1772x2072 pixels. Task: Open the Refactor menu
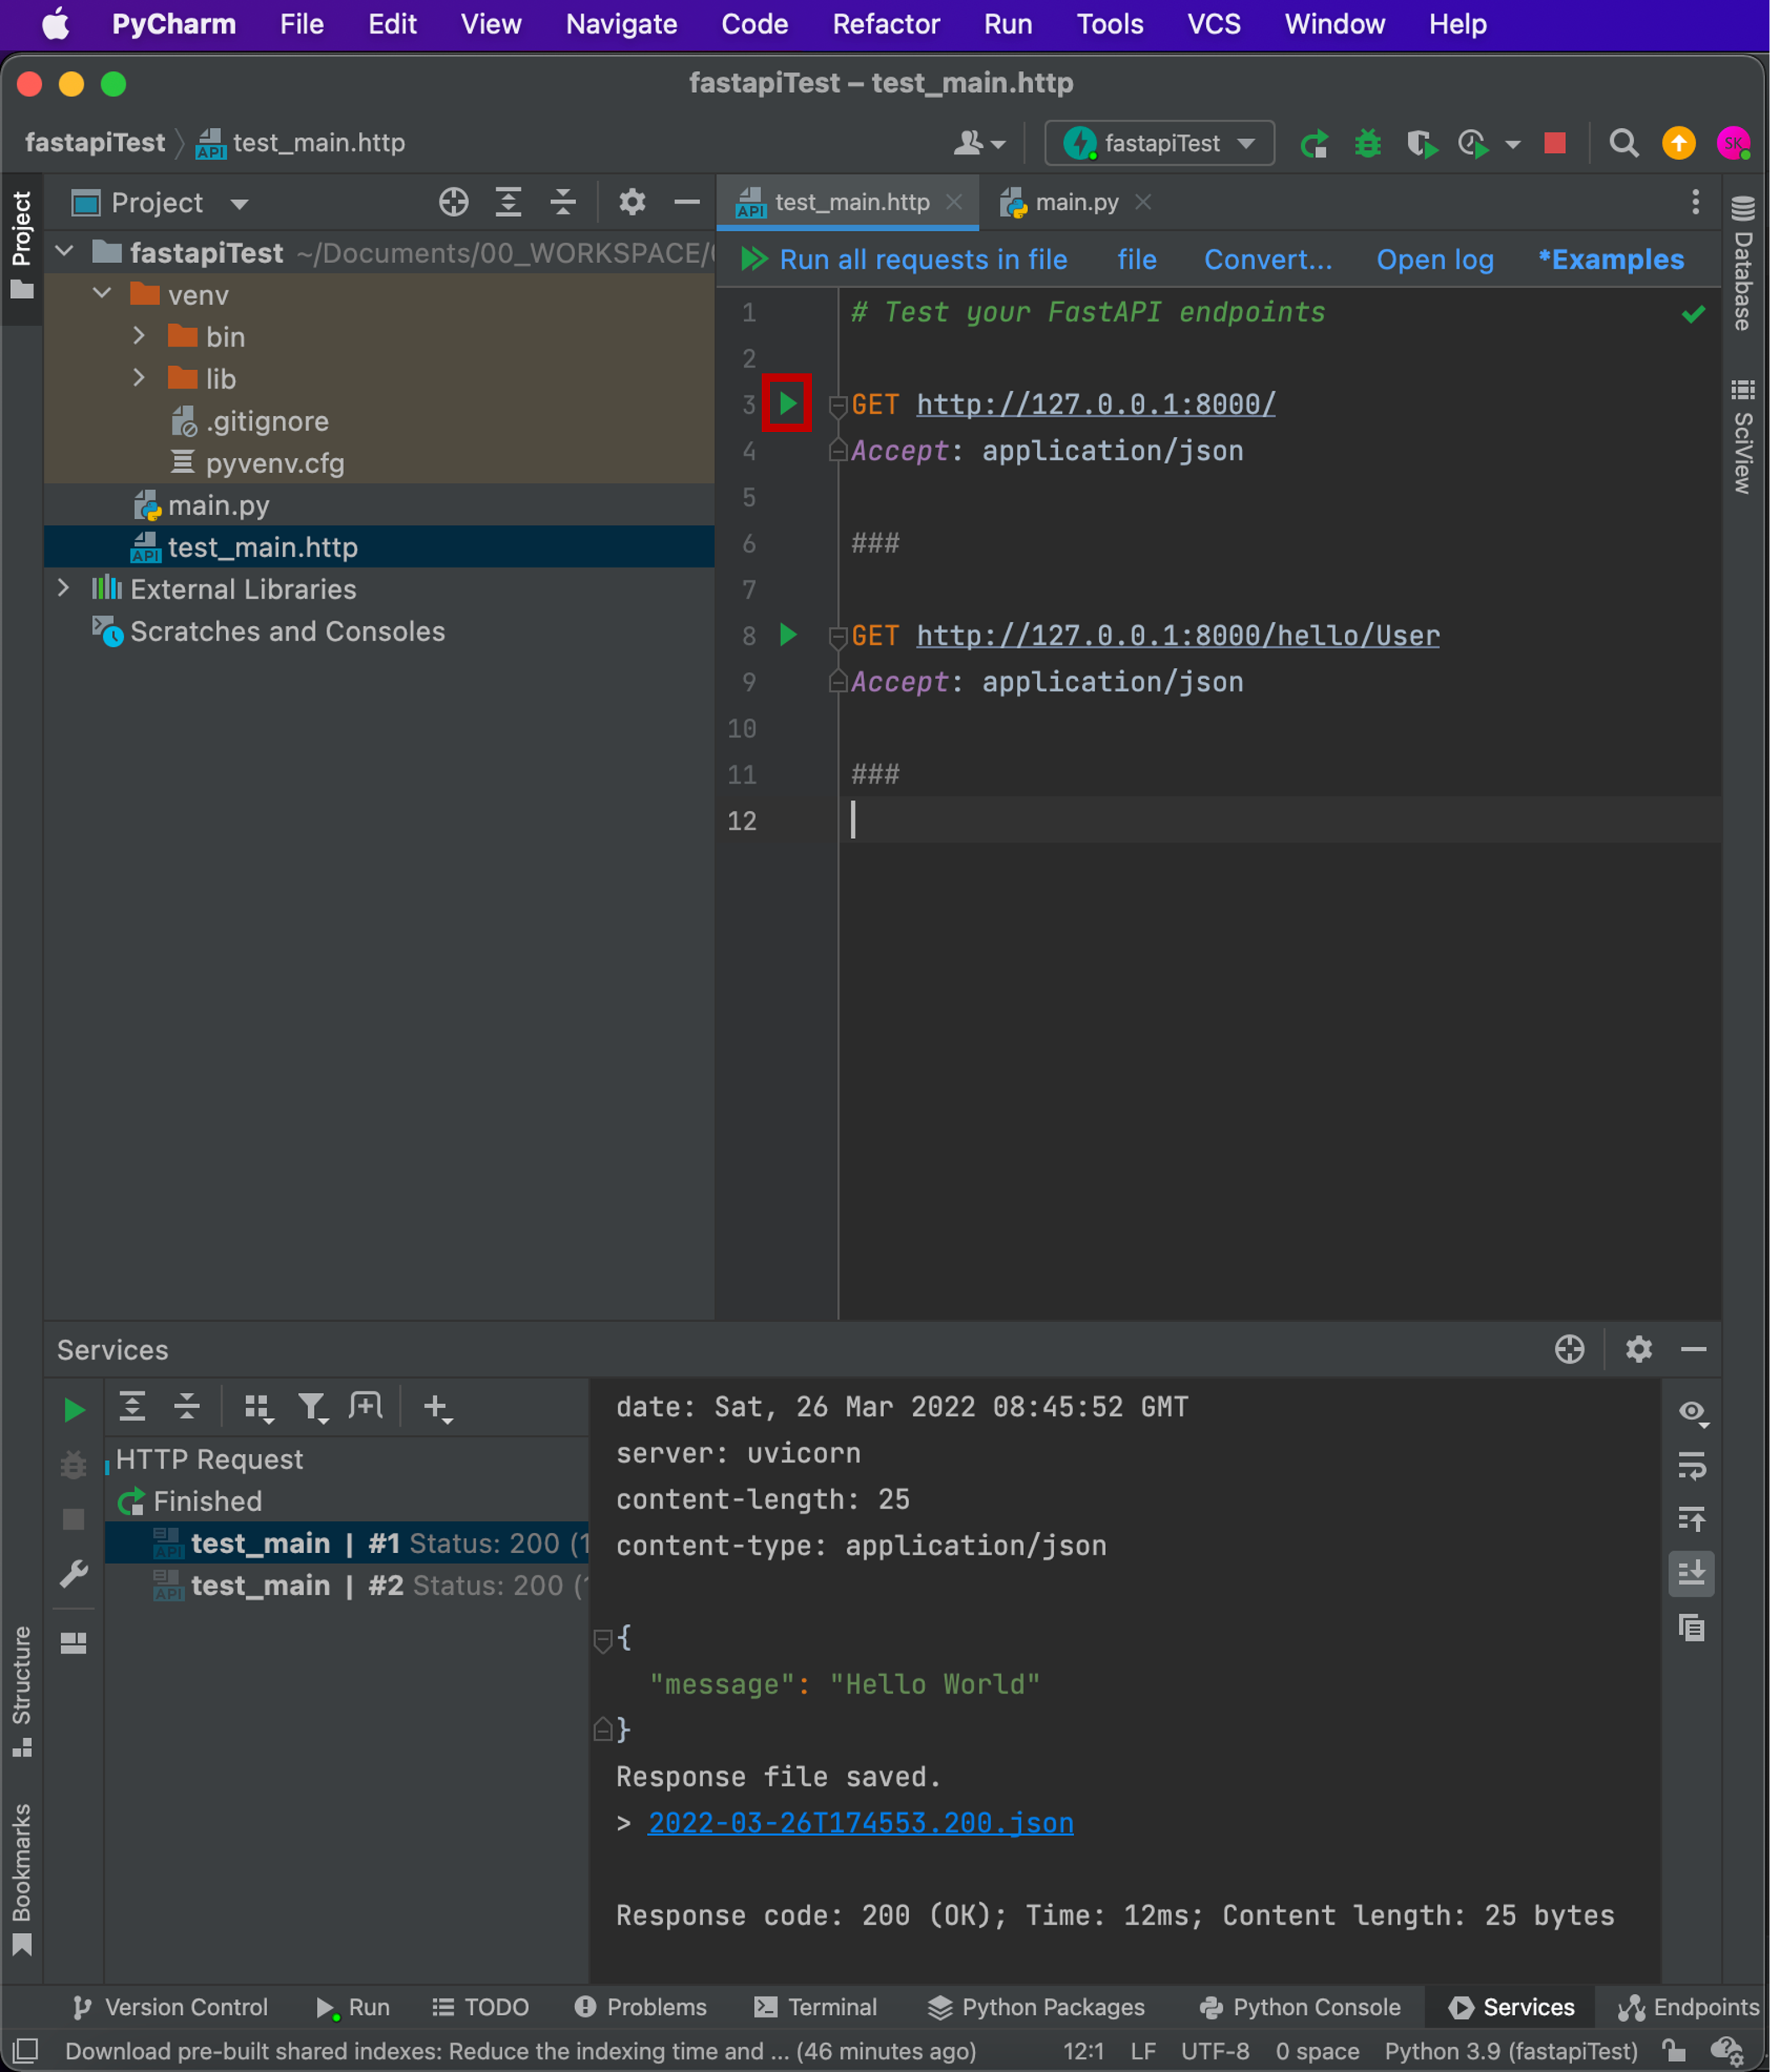[885, 24]
